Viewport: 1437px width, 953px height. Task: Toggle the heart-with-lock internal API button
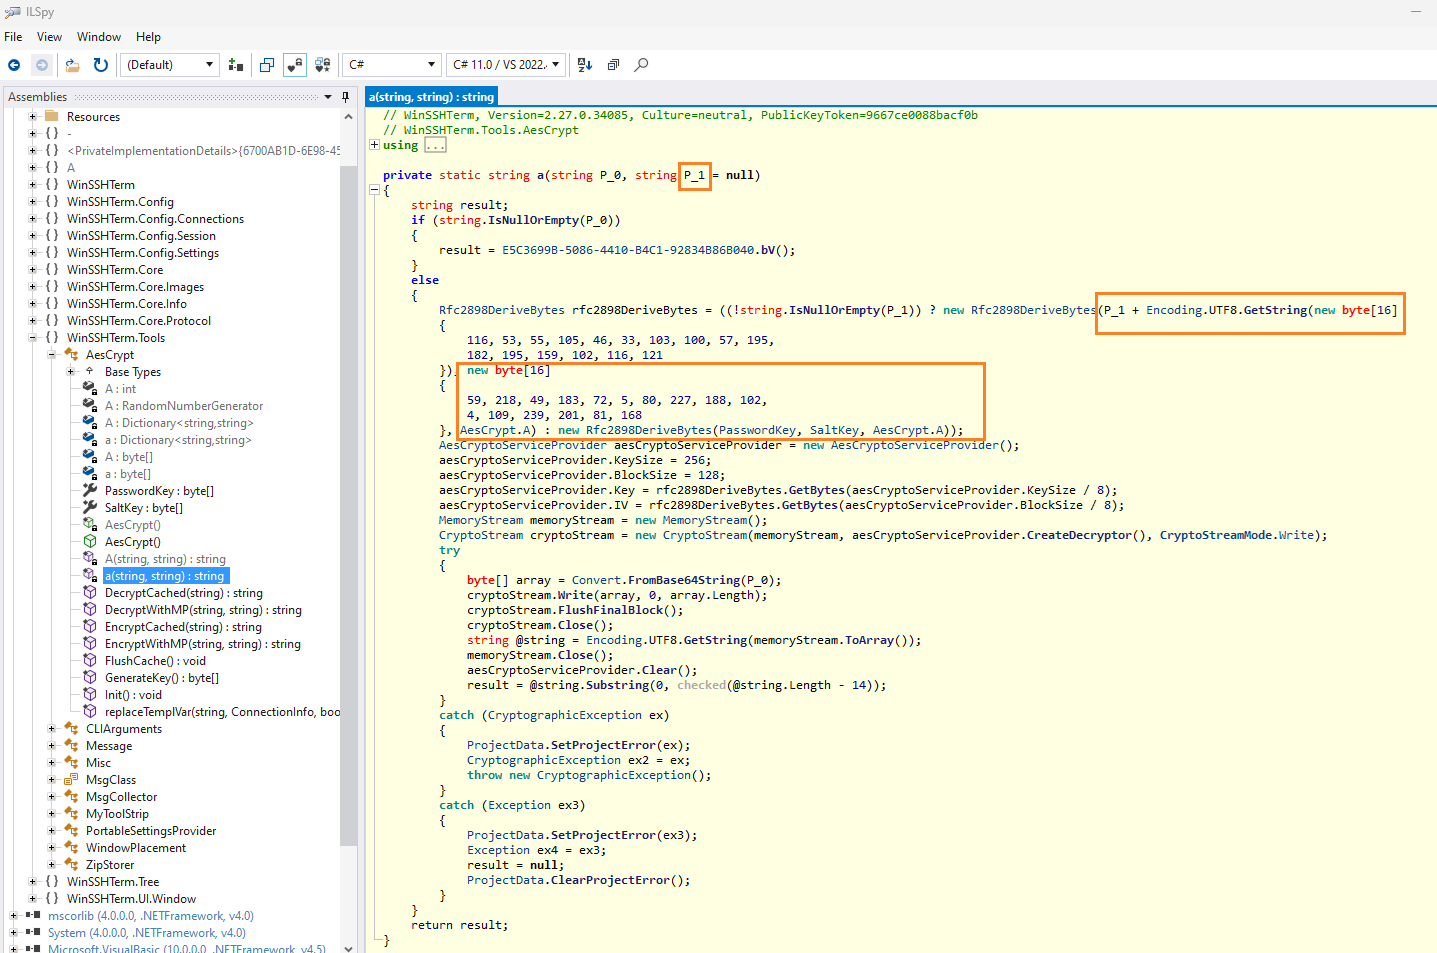(x=295, y=65)
